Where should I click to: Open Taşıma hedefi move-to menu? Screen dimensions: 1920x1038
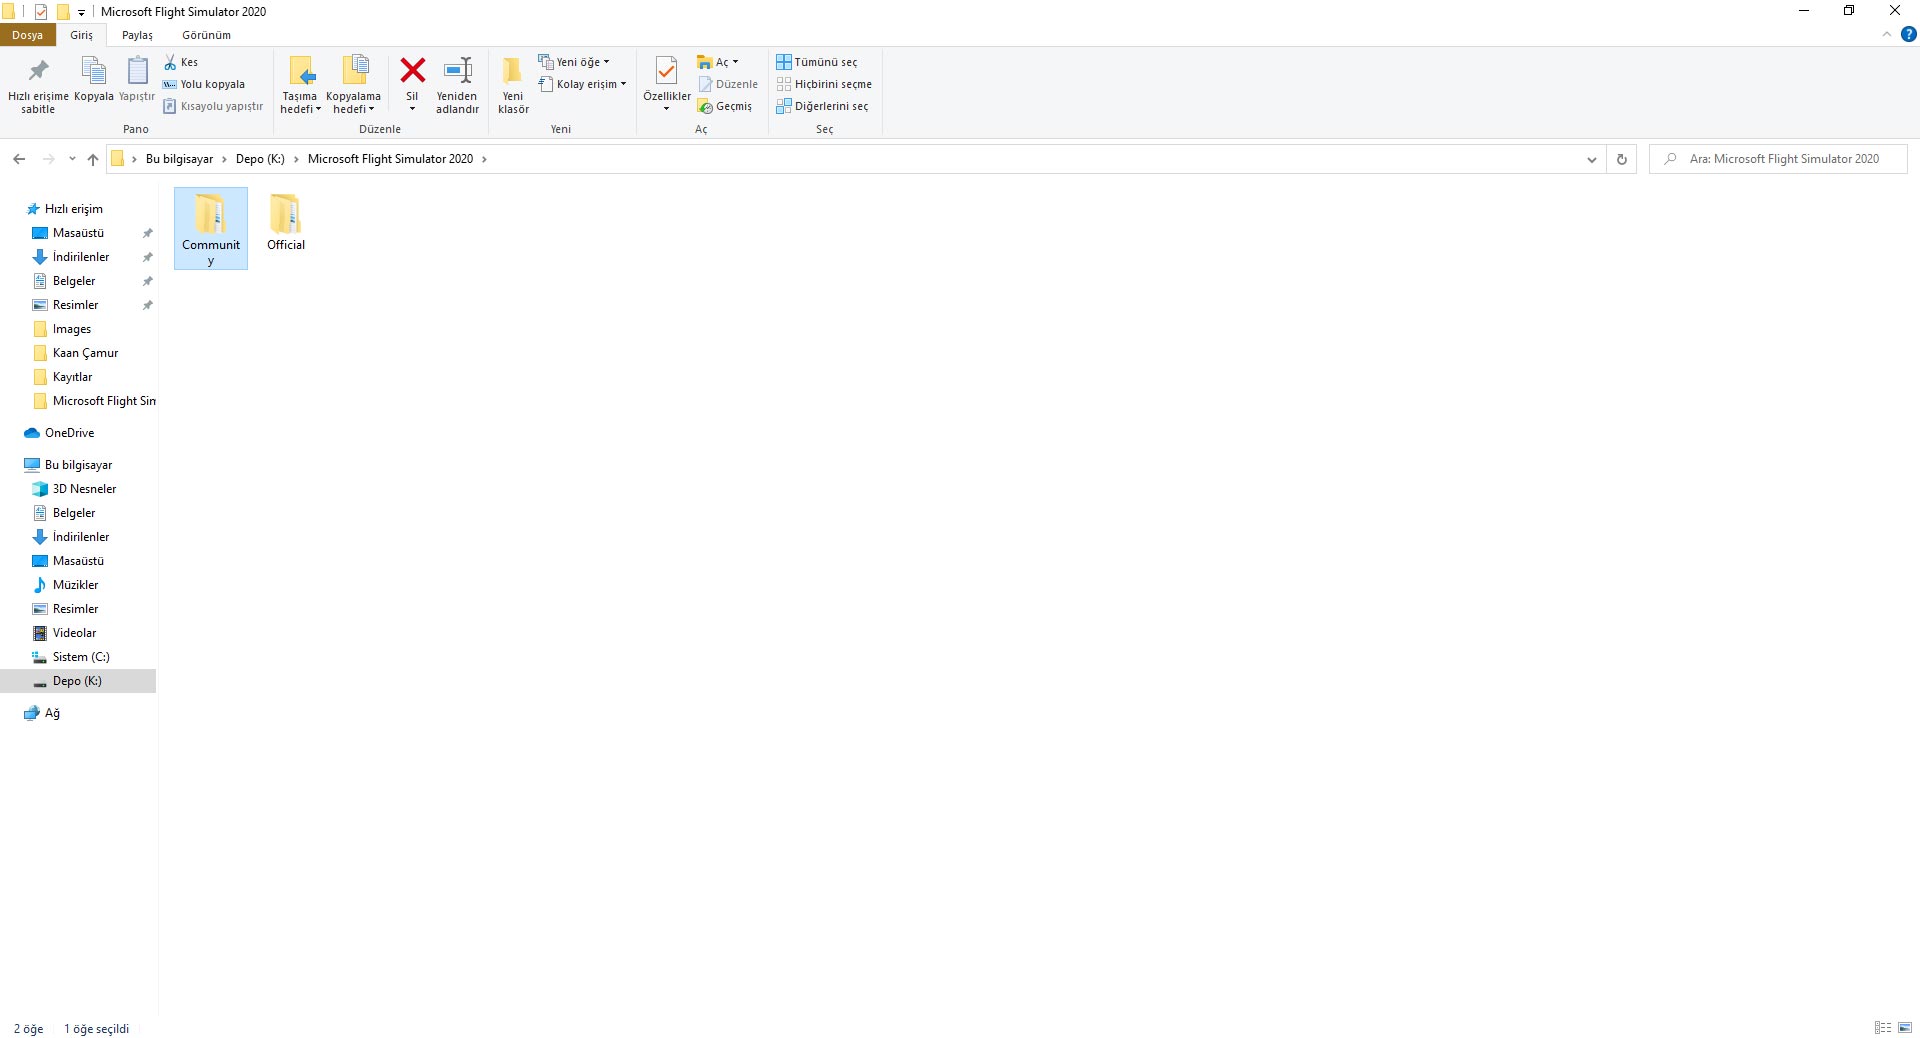point(300,85)
